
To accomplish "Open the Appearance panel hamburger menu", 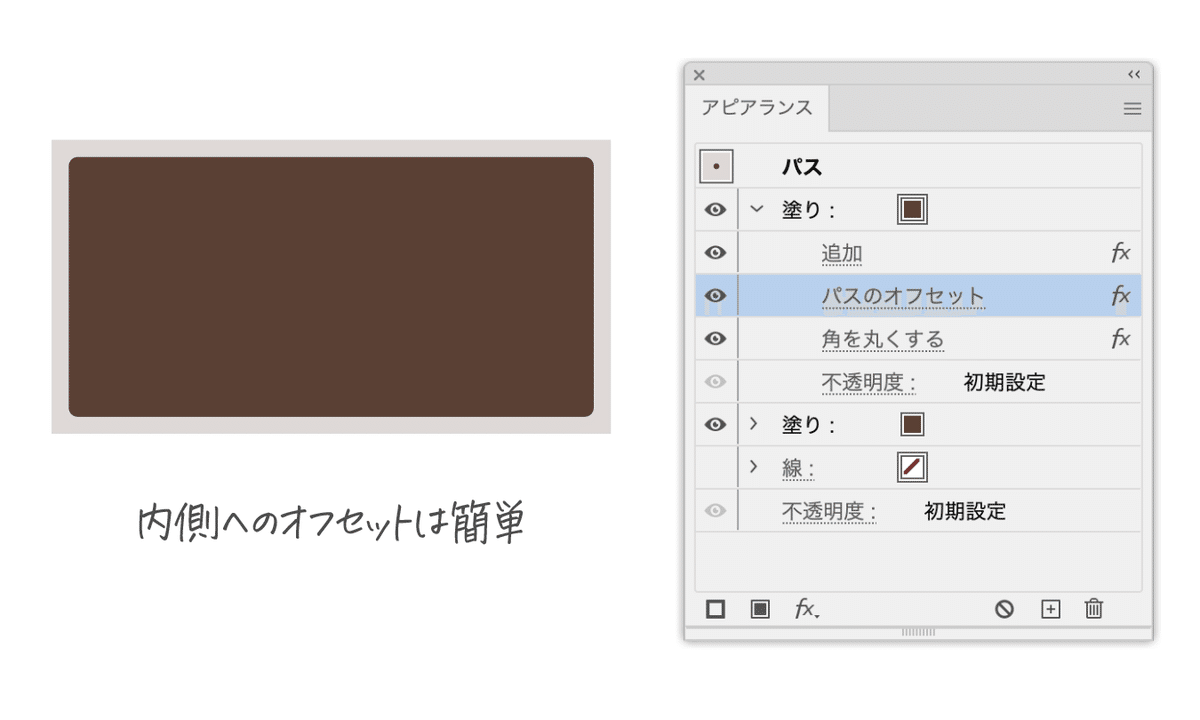I will click(x=1132, y=109).
